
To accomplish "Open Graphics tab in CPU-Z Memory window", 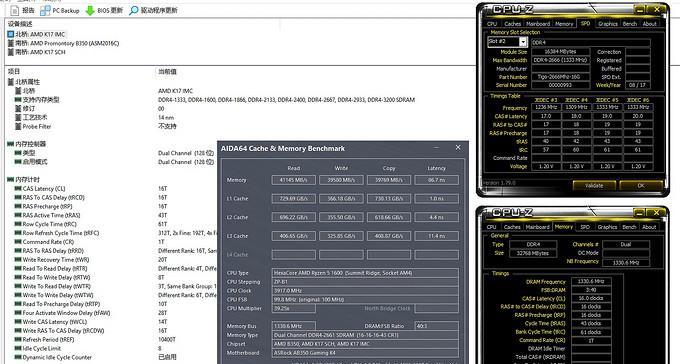I will (607, 227).
